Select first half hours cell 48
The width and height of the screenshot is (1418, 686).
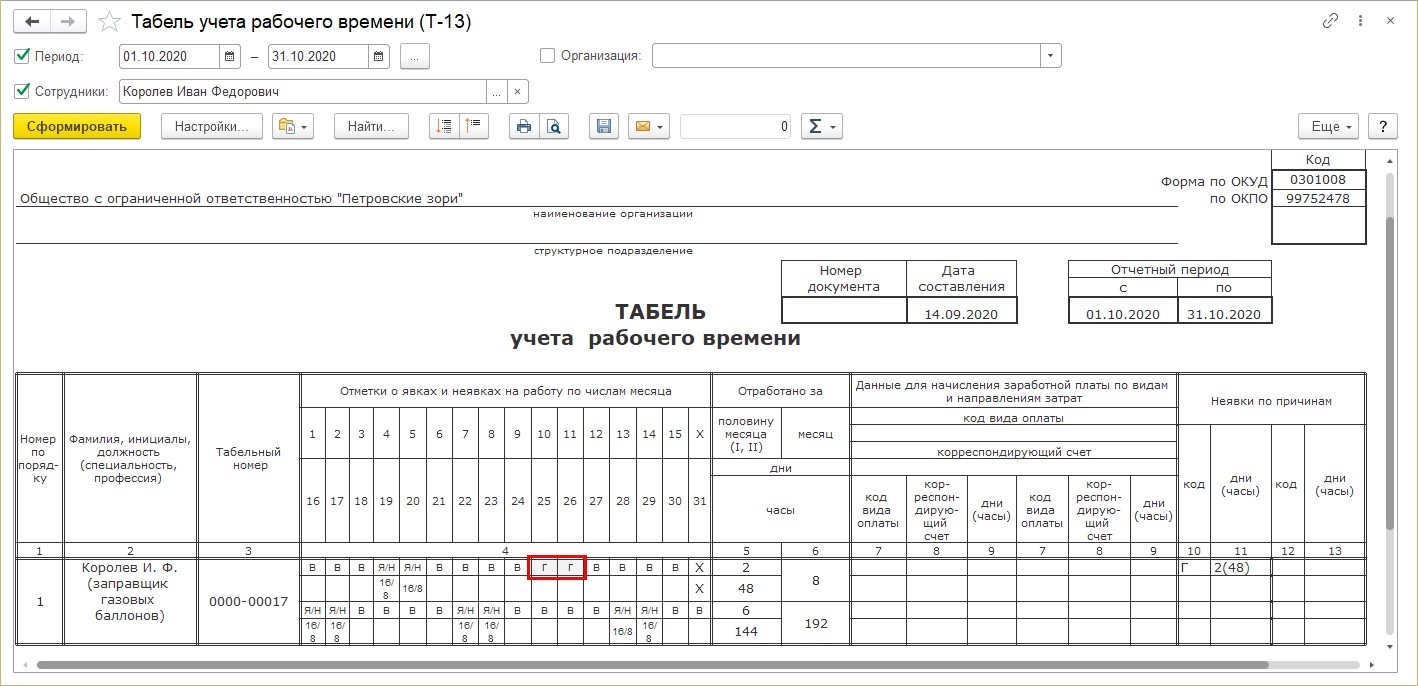[x=746, y=589]
